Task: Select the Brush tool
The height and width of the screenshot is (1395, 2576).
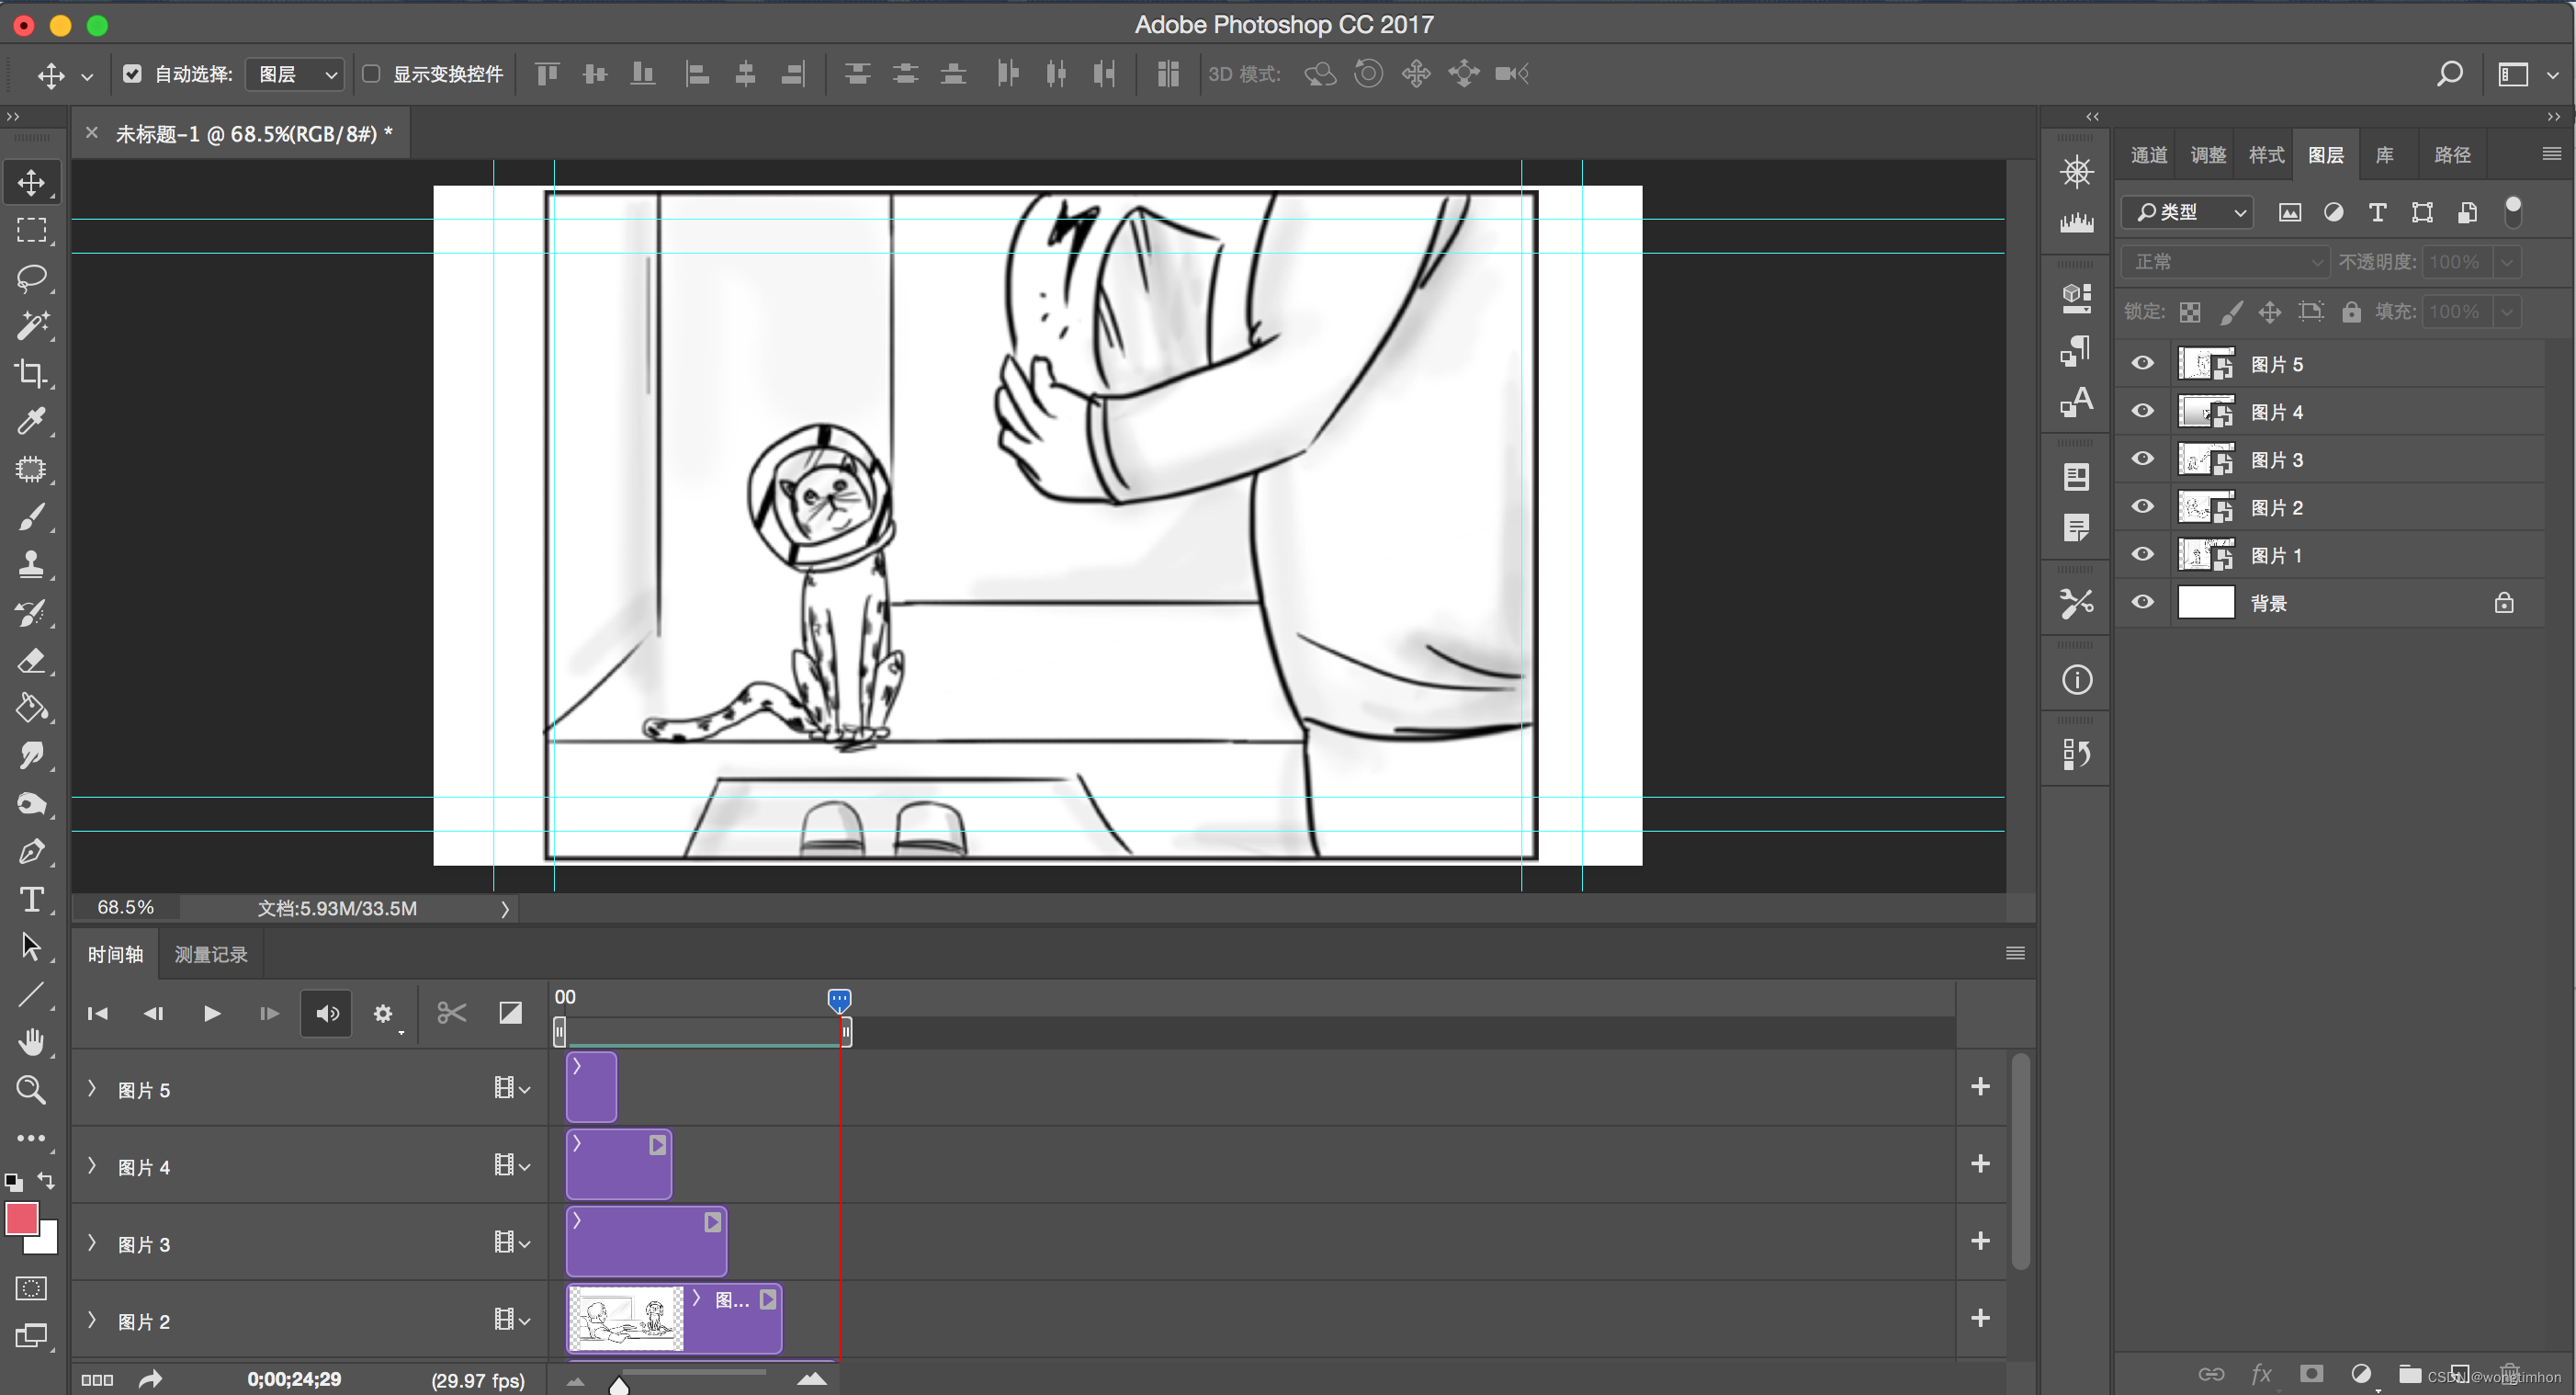Action: (31, 517)
